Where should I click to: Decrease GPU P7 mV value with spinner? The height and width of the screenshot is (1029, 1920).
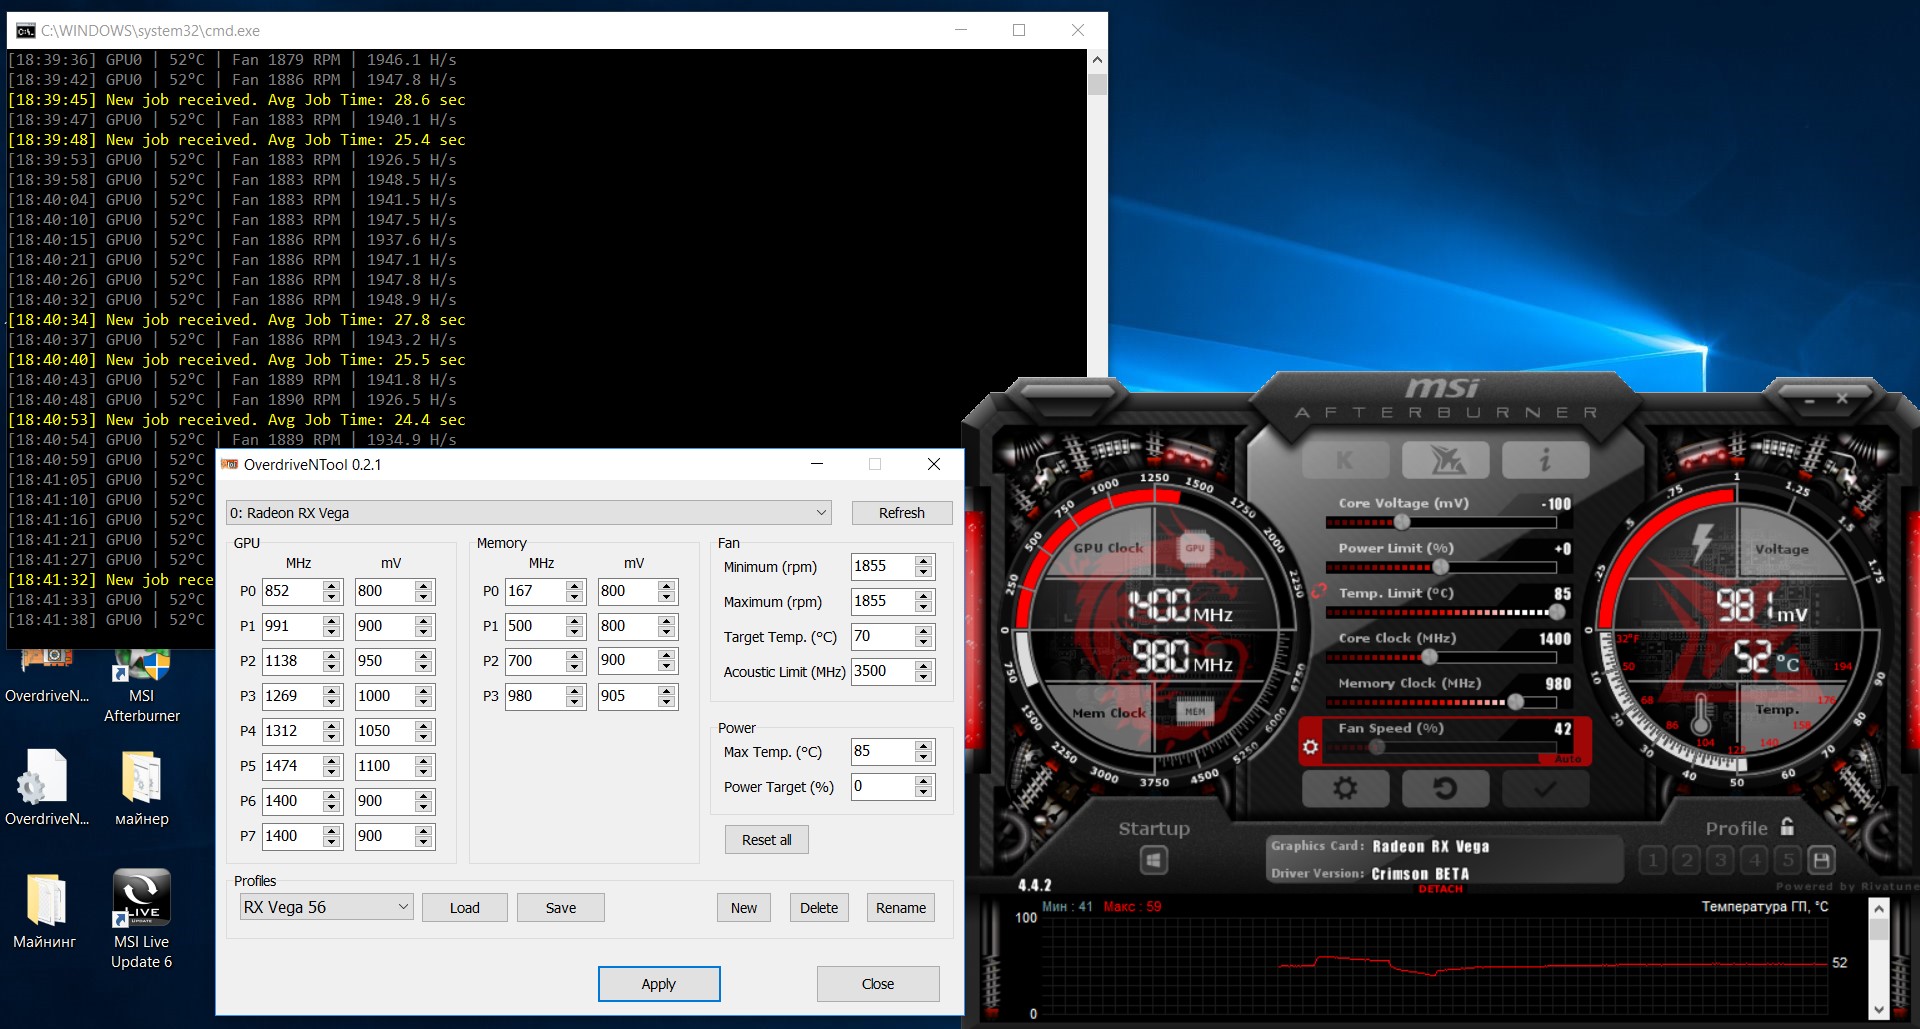tap(424, 842)
